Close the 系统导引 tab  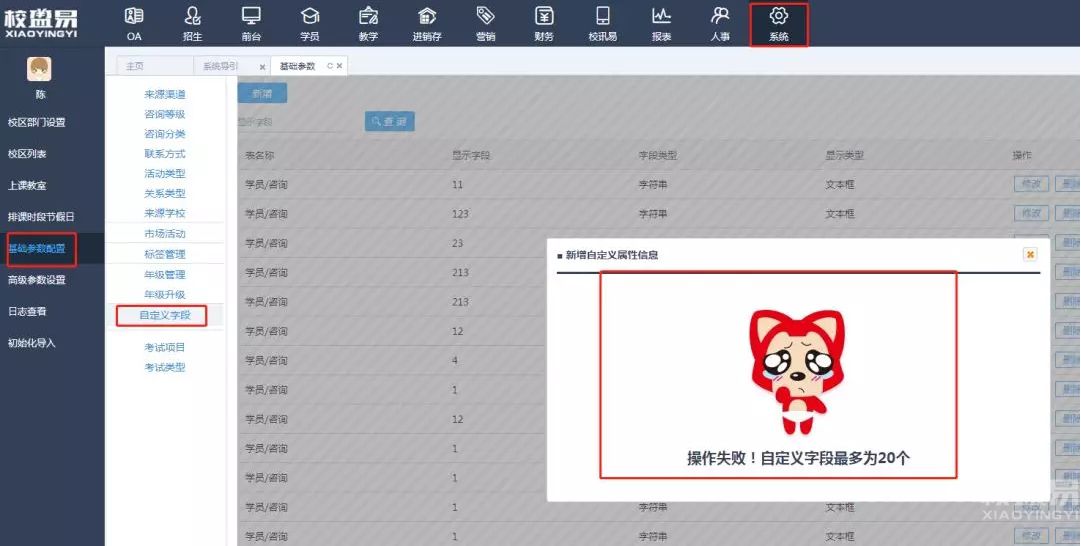[x=262, y=67]
